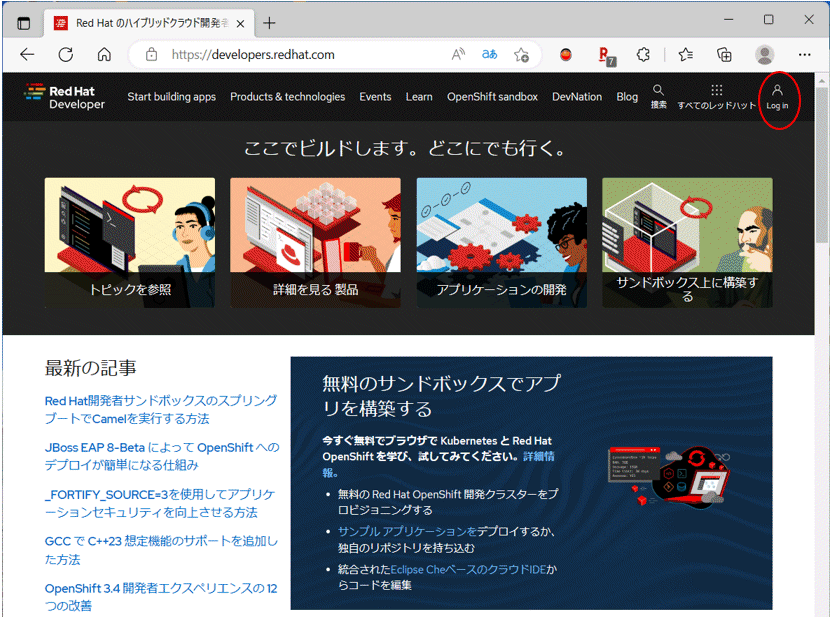This screenshot has width=830, height=617.
Task: Open article about Camel on Spring Boot
Action: tap(160, 410)
